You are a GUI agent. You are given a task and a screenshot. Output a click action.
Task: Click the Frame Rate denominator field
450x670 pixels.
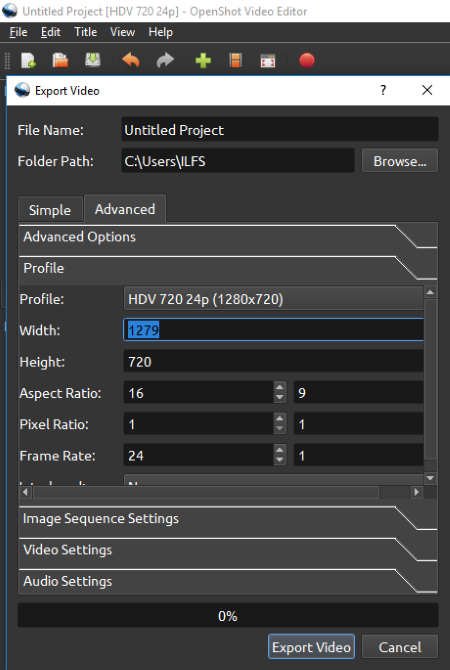359,455
